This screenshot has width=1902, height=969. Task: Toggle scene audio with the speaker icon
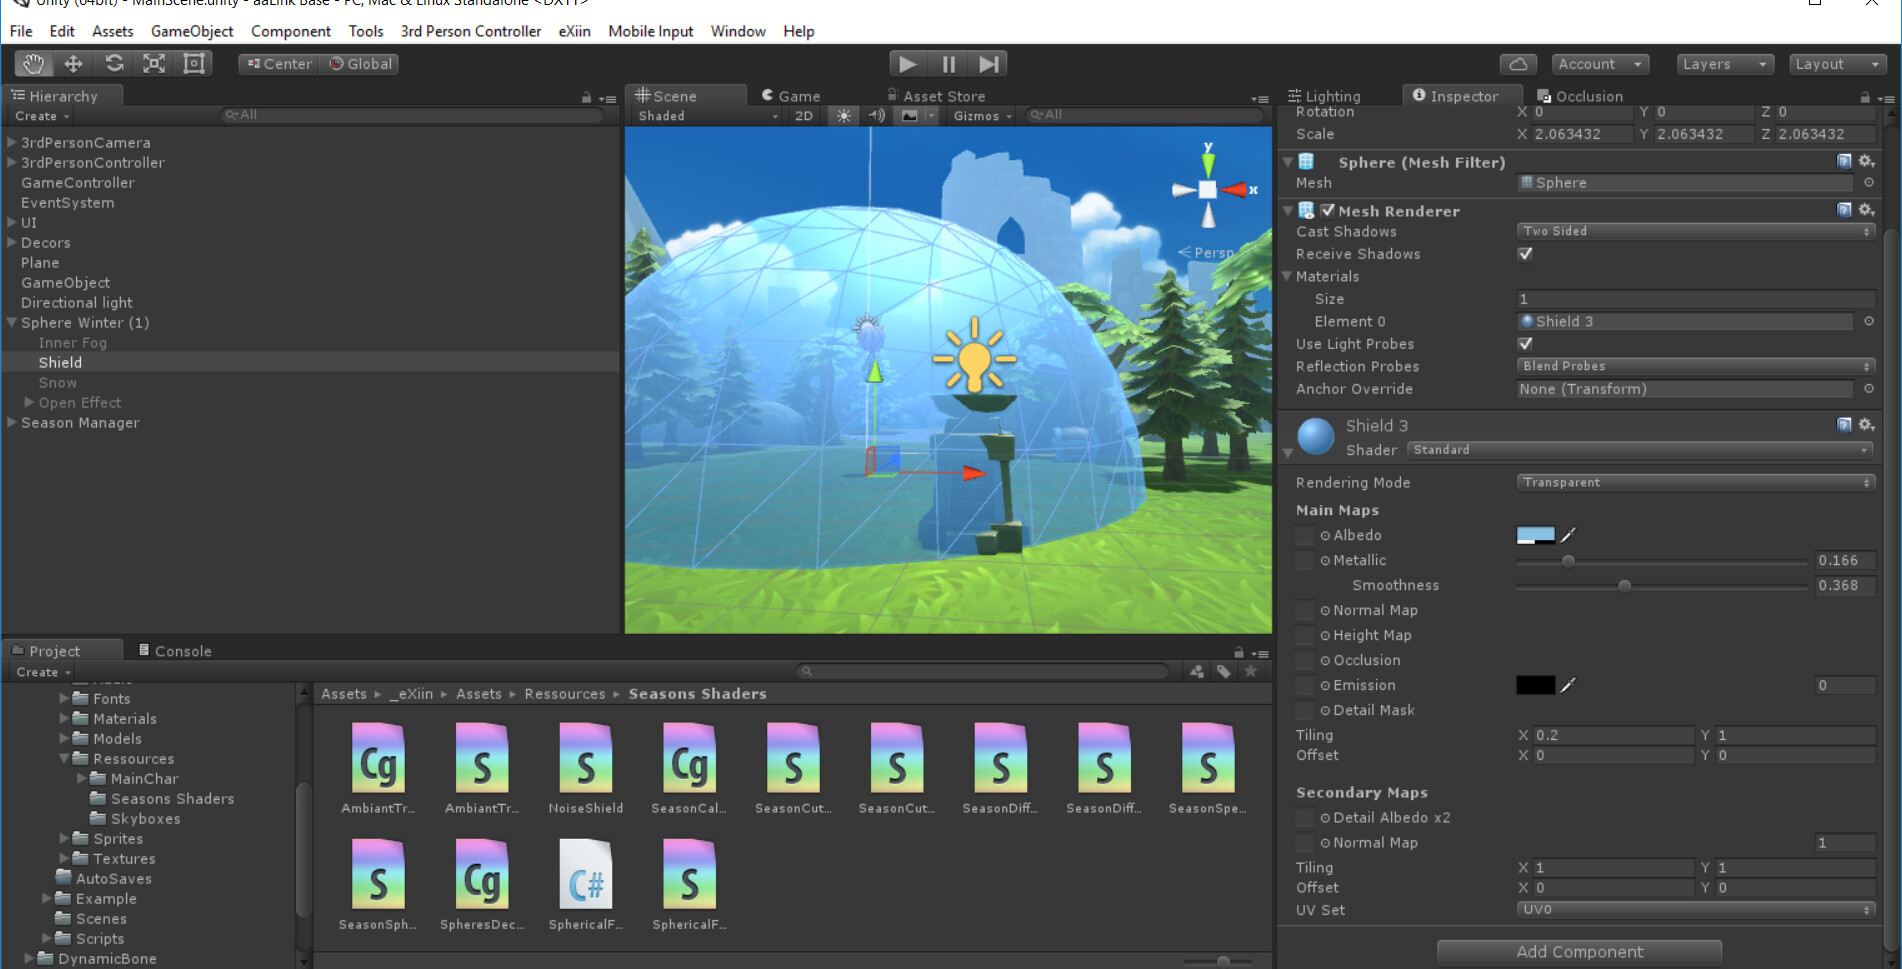point(877,115)
